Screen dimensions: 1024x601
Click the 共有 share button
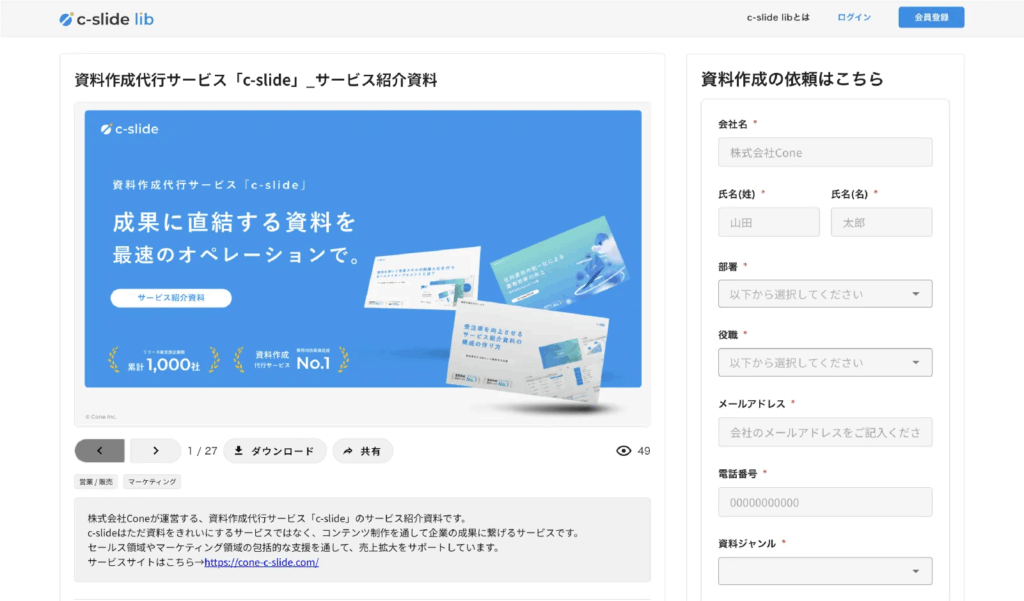362,451
